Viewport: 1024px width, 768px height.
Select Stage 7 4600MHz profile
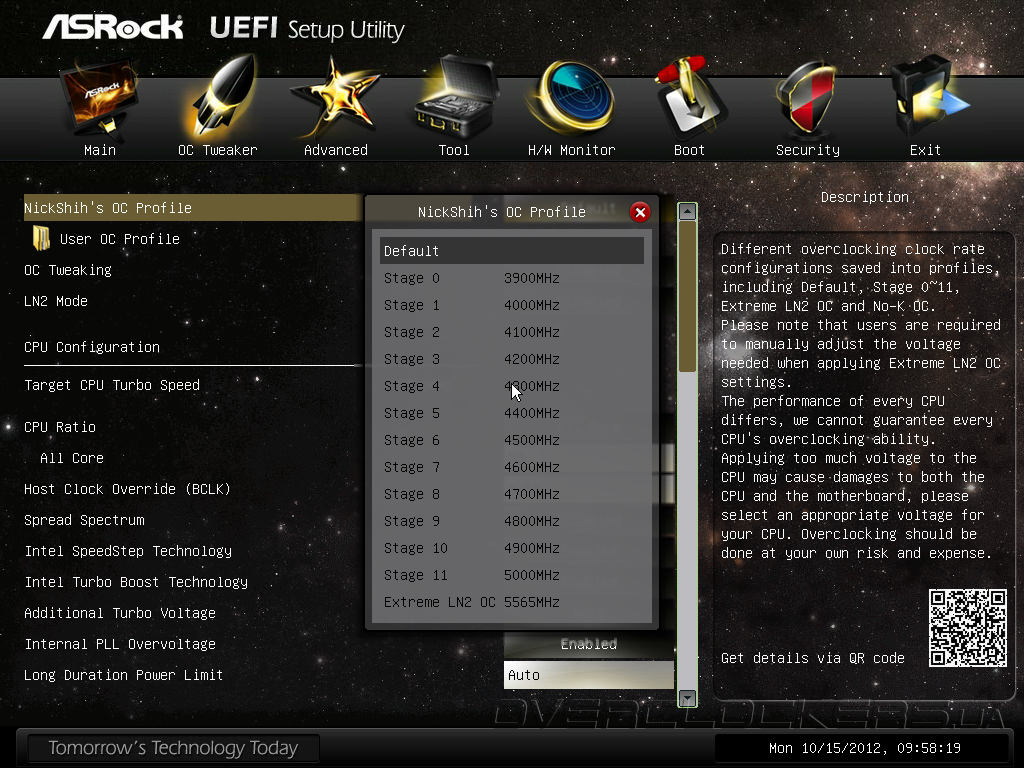[x=512, y=467]
